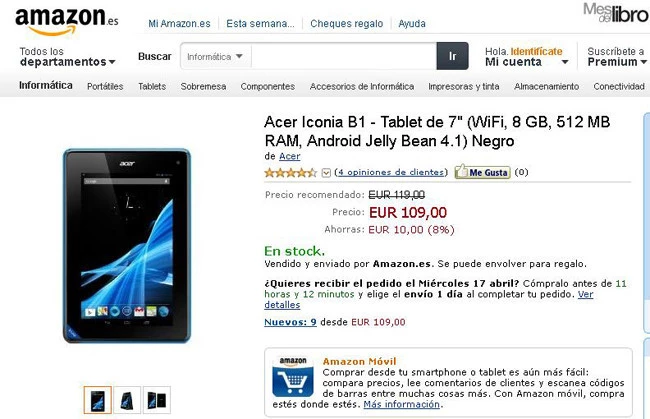Expand Todos los departamentos menu
Viewport: 650px width, 419px height.
click(x=67, y=57)
